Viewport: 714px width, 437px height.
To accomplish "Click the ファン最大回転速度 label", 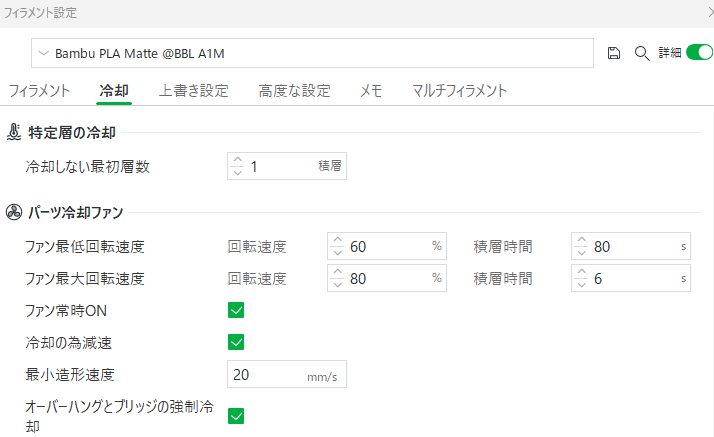I will pos(85,279).
